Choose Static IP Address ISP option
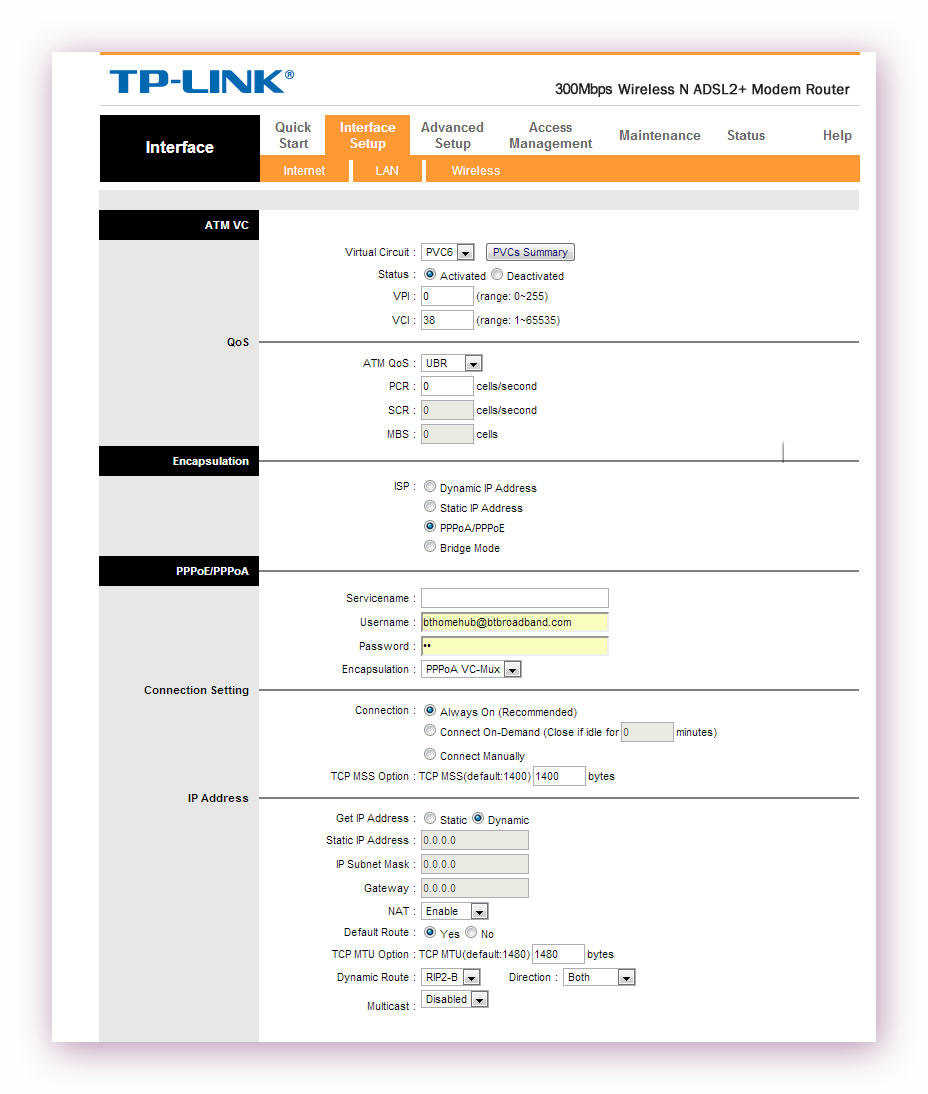The width and height of the screenshot is (928, 1094). (430, 507)
